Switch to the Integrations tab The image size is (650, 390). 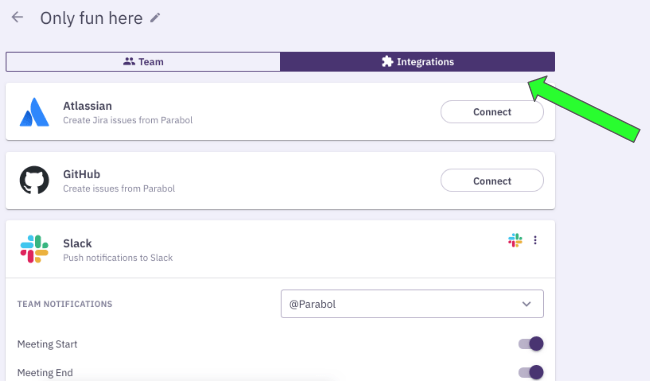pos(417,62)
